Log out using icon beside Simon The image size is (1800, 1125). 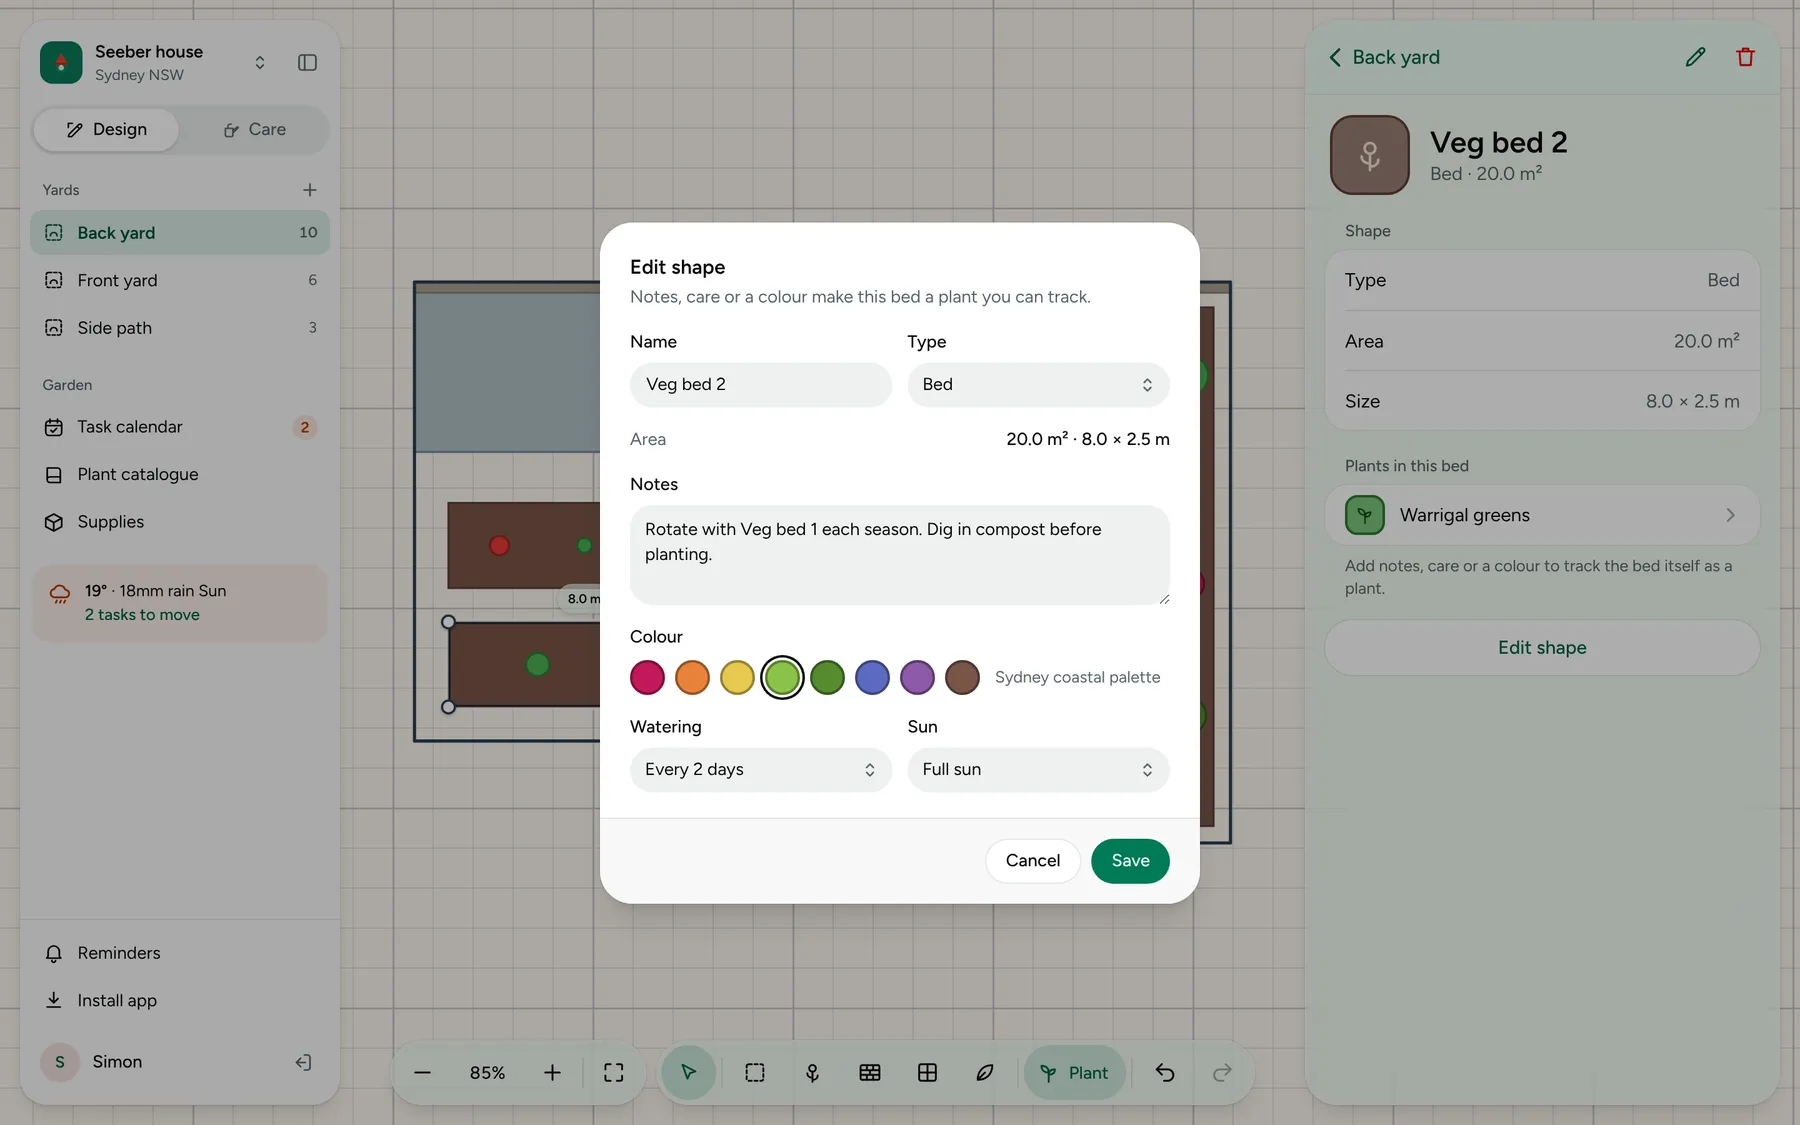(303, 1062)
